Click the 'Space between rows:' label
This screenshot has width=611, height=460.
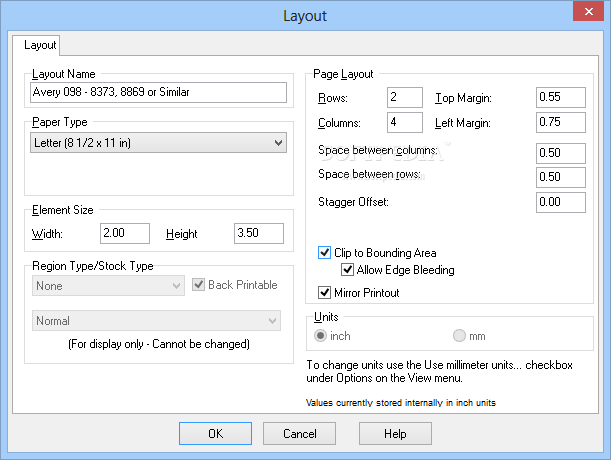point(369,174)
